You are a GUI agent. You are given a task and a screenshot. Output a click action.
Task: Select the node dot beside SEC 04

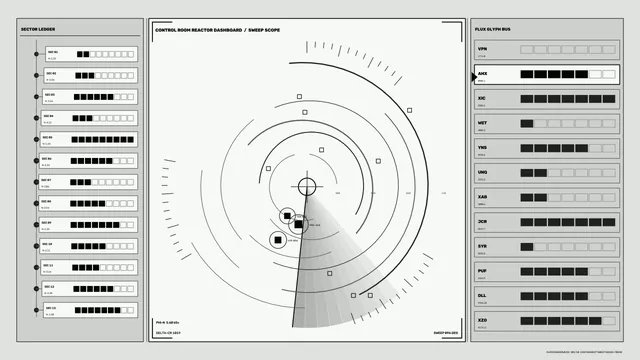pyautogui.click(x=36, y=118)
